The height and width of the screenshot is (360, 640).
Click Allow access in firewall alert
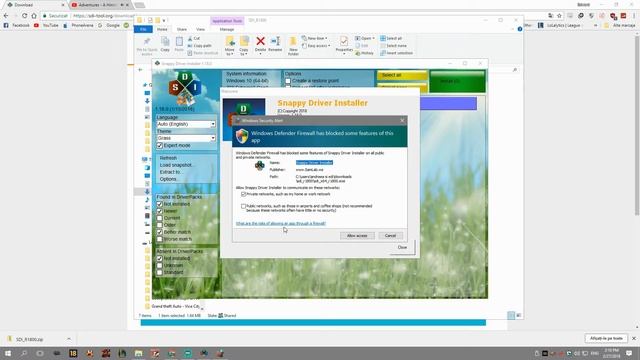tap(357, 236)
